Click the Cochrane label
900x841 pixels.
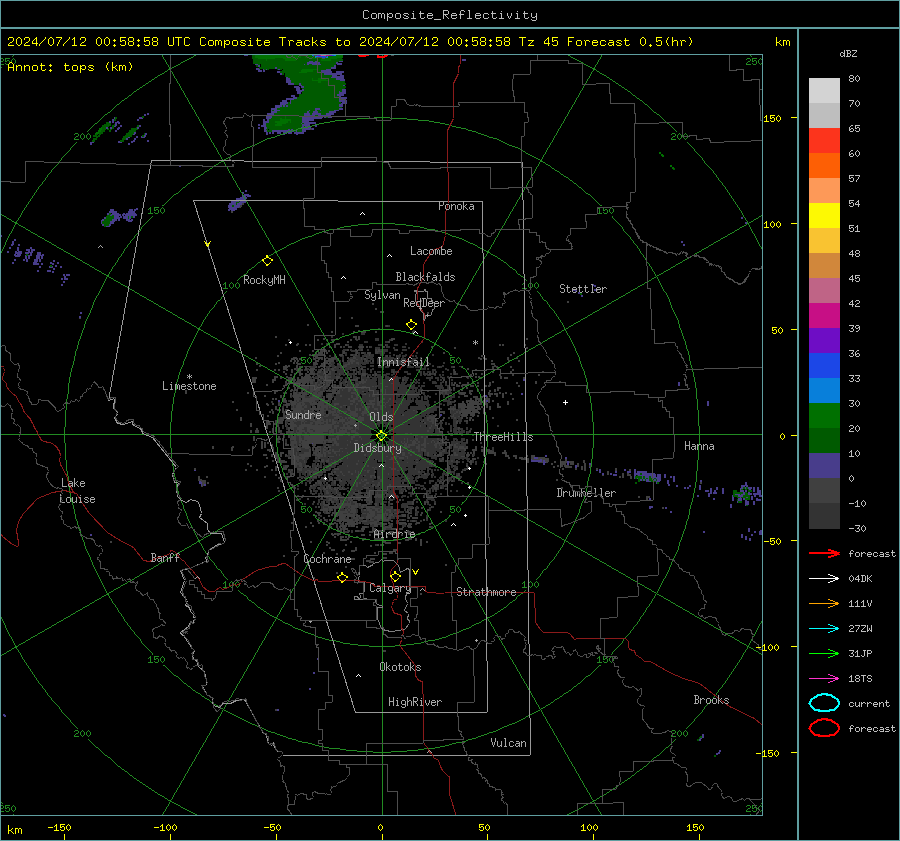pyautogui.click(x=327, y=559)
